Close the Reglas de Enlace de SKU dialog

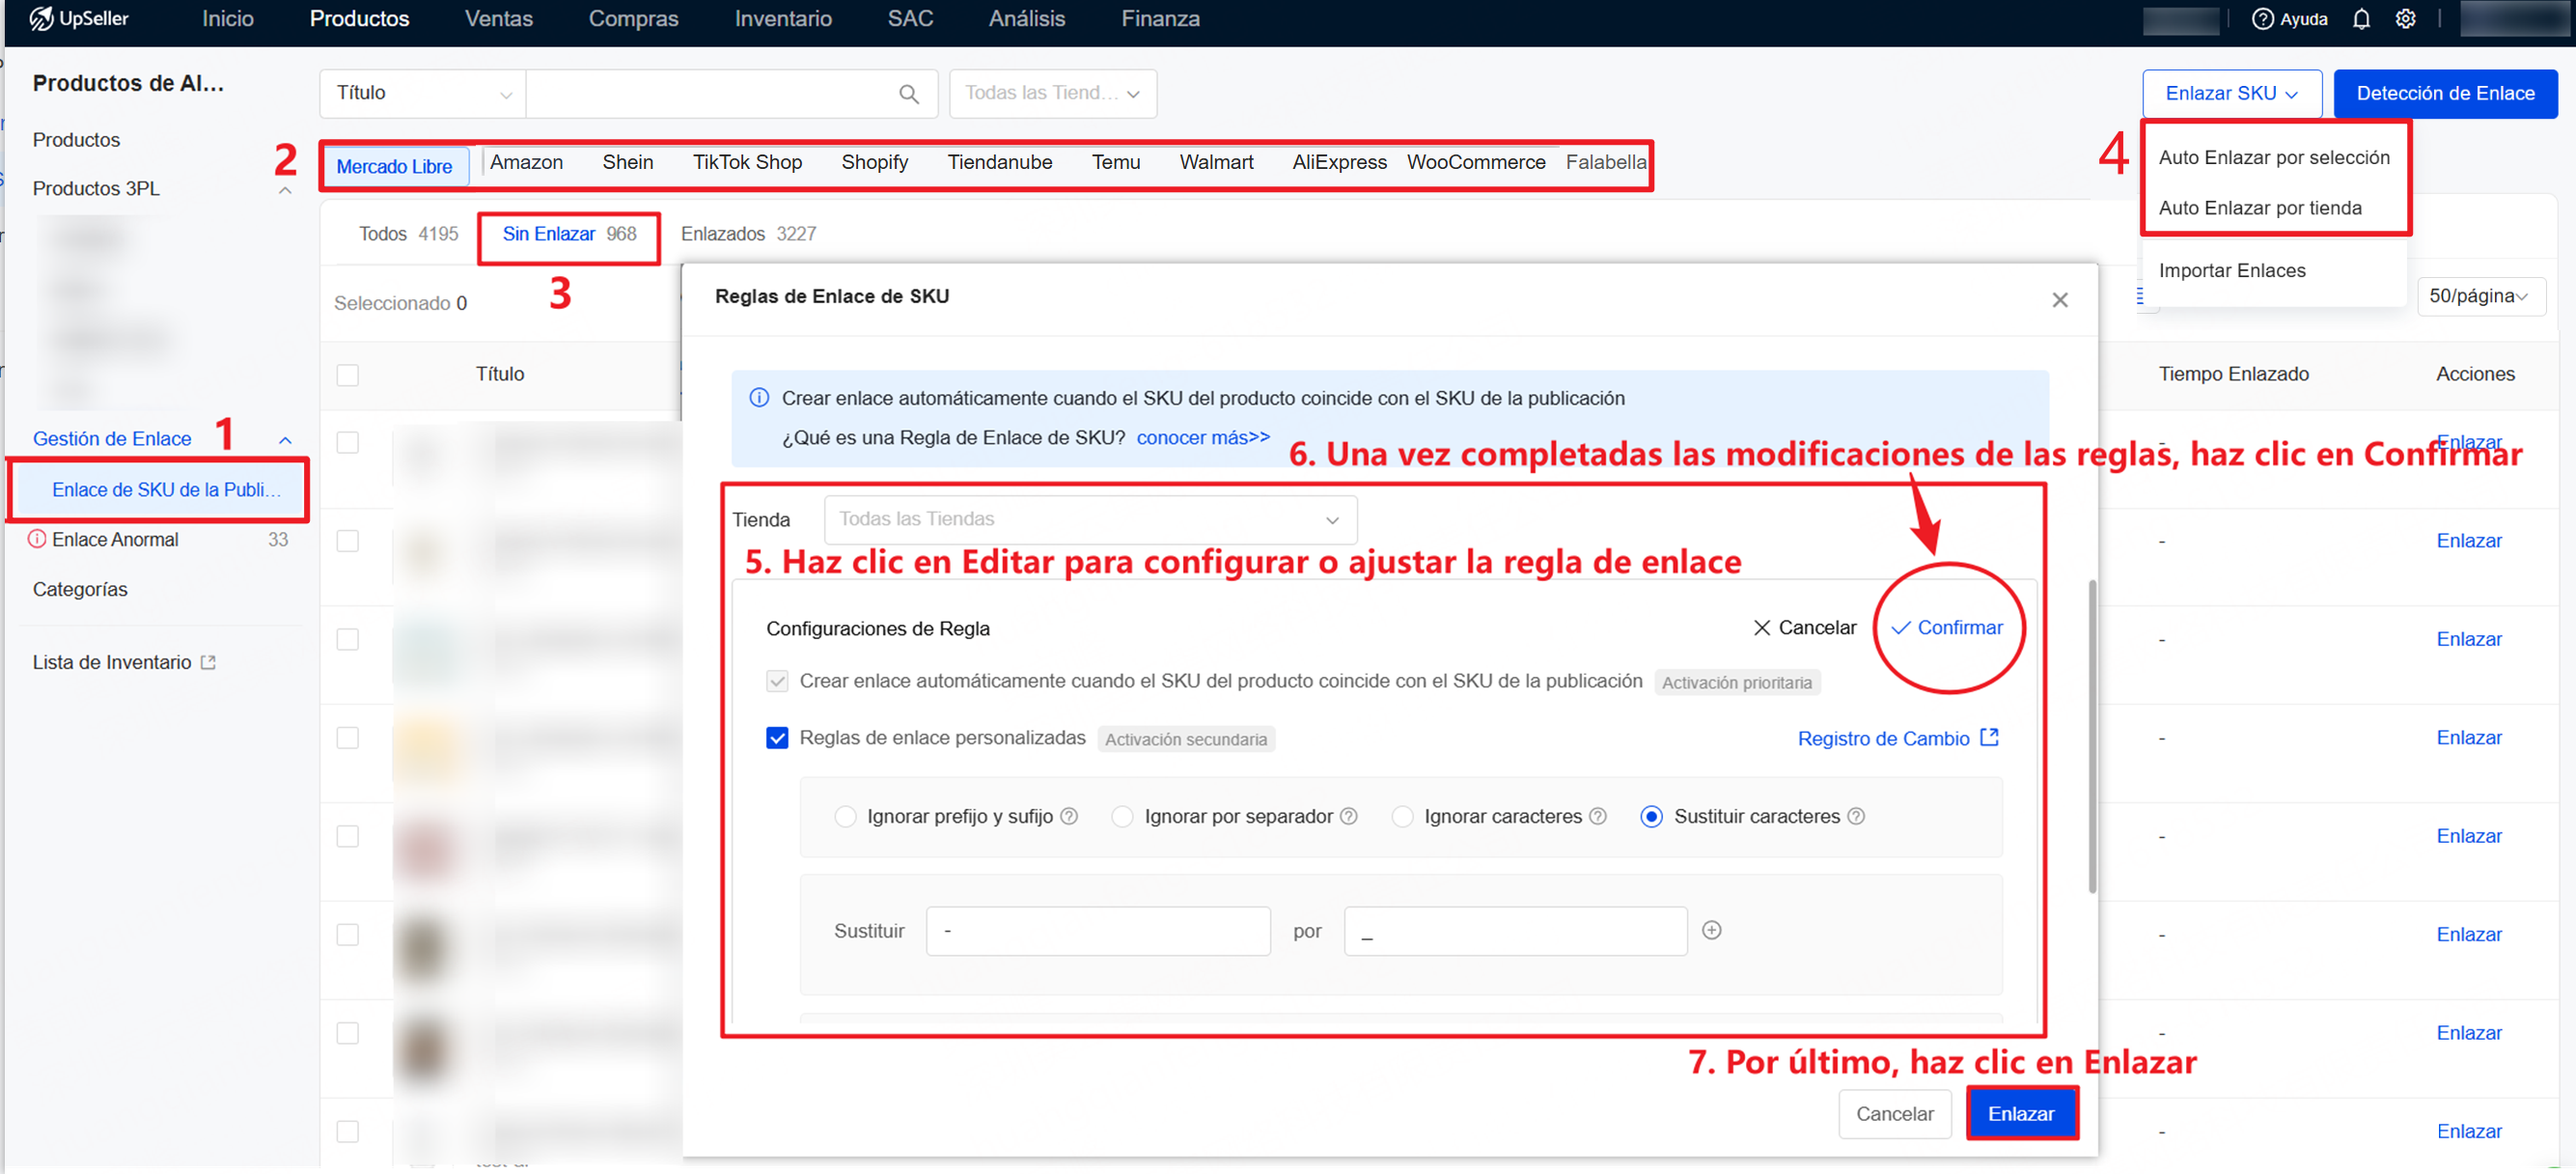click(x=2059, y=300)
